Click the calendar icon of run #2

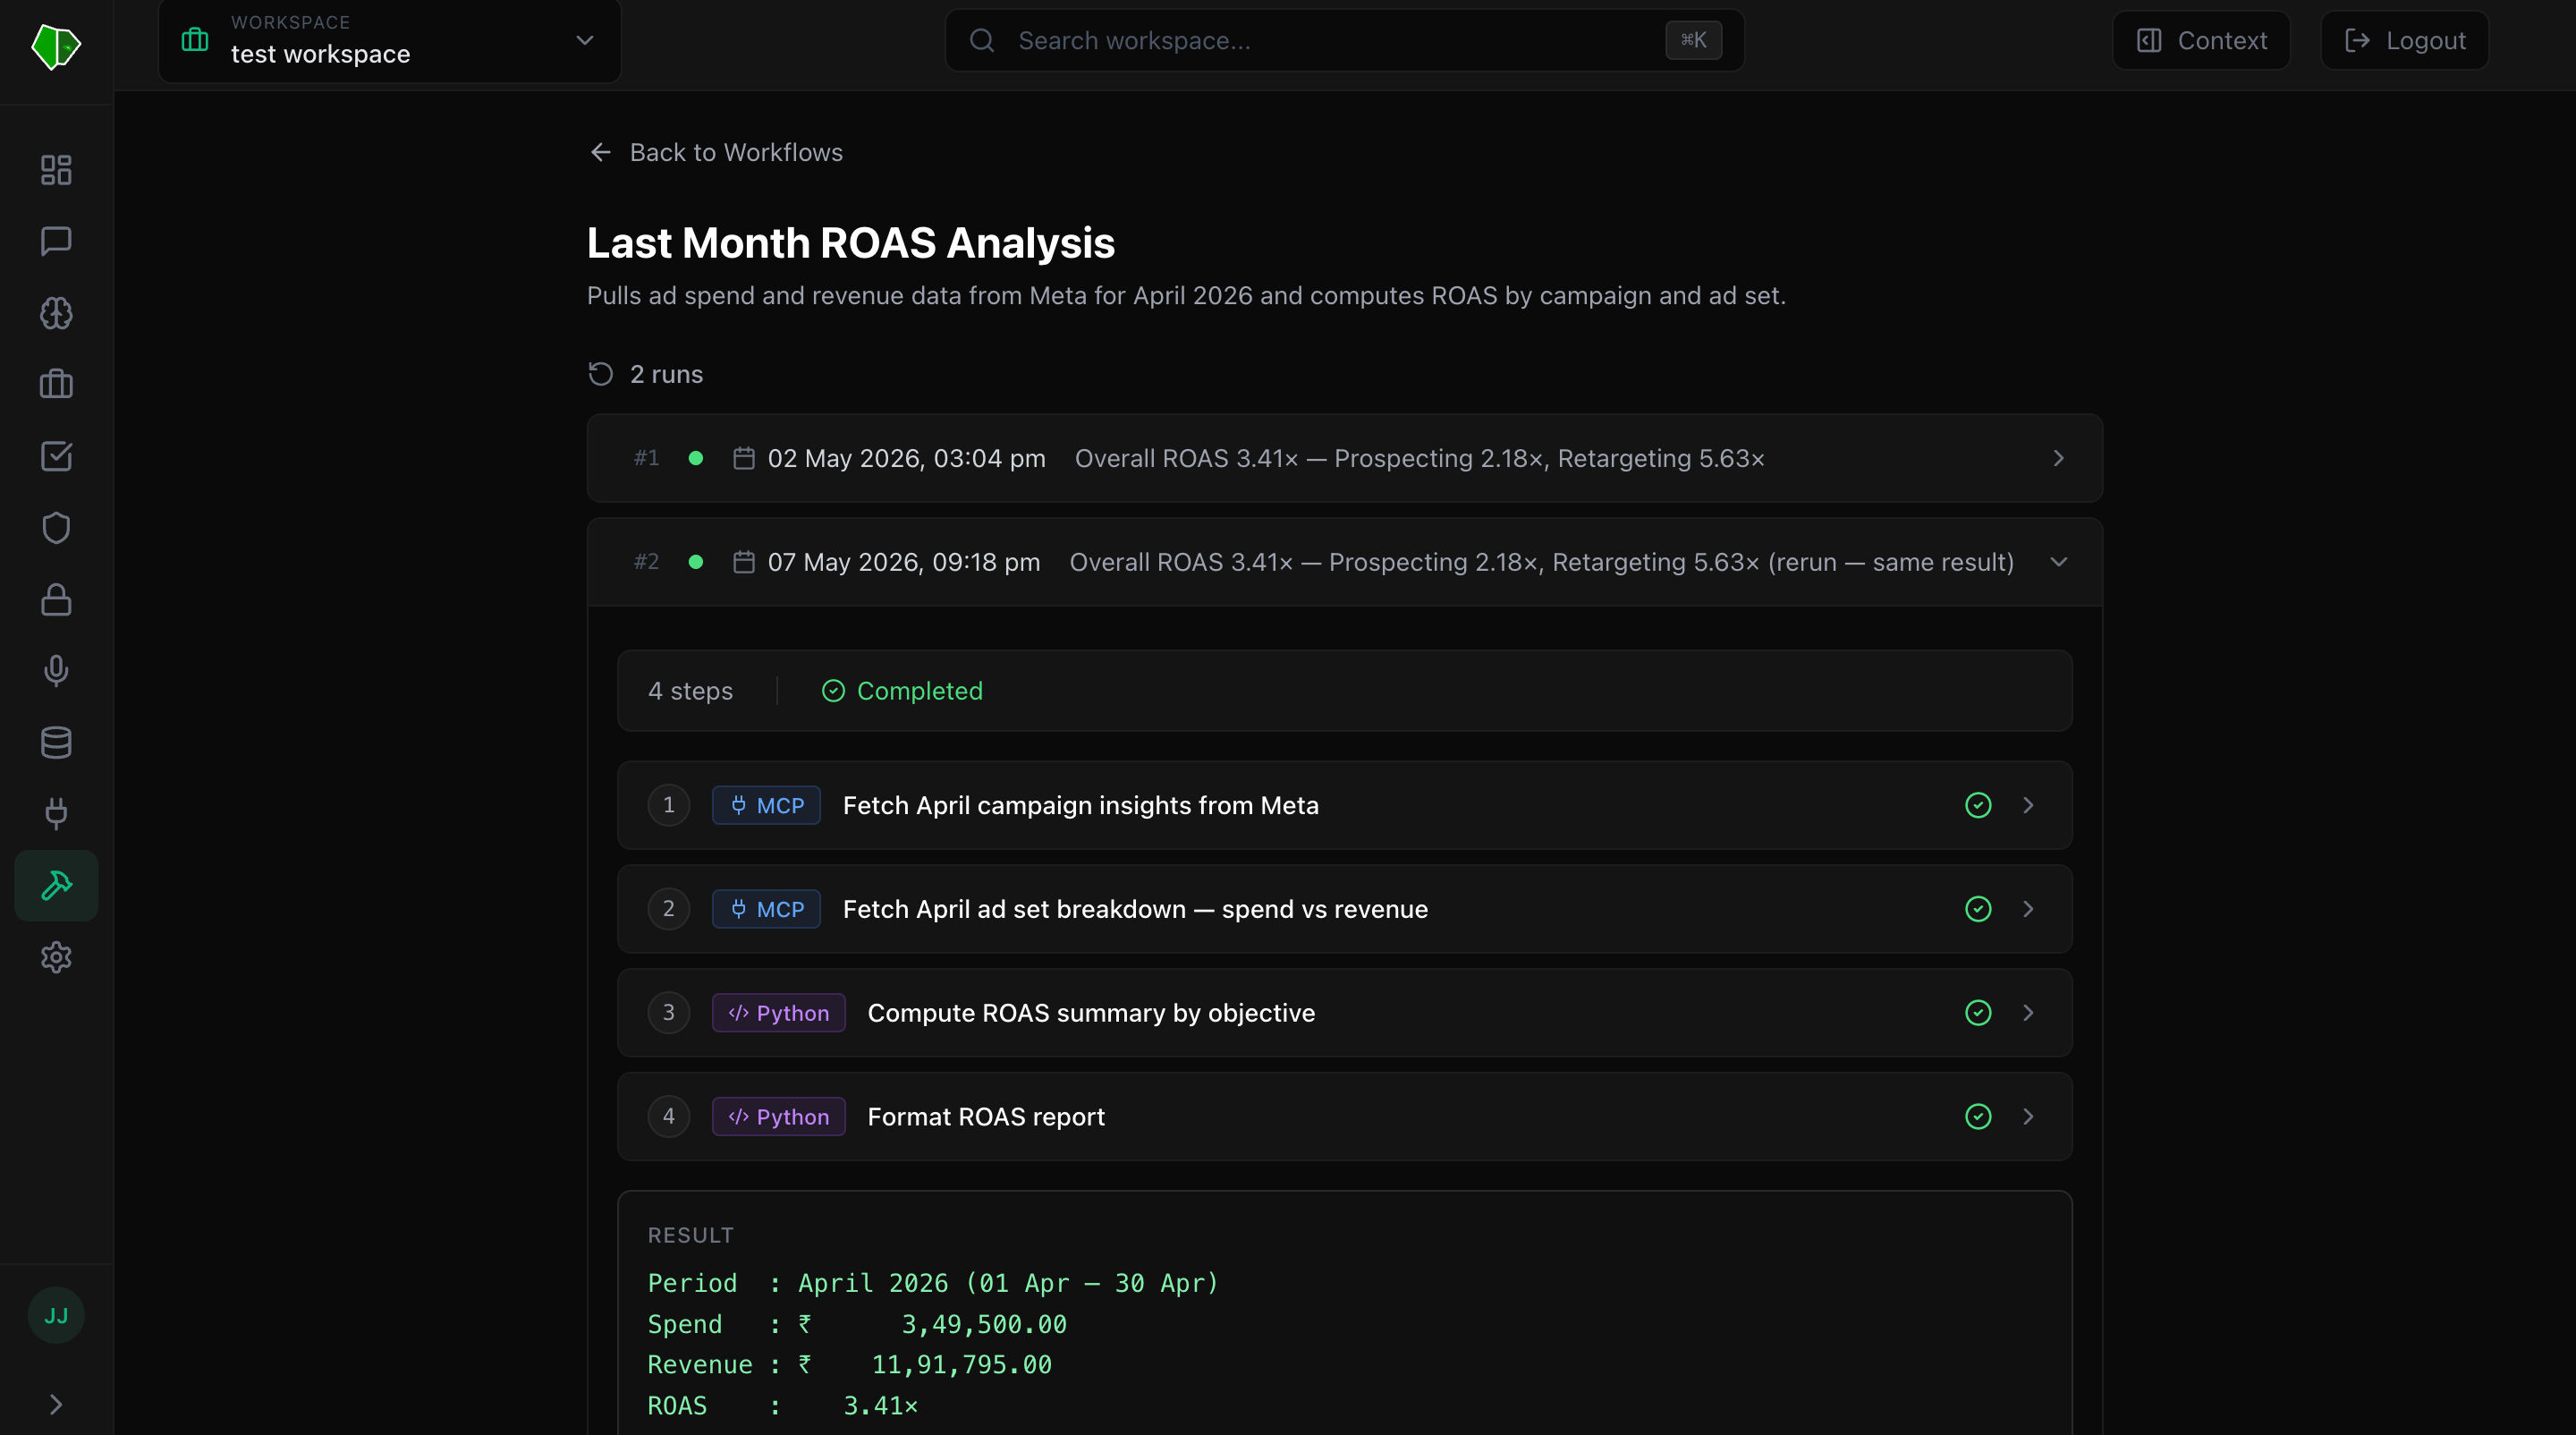click(x=743, y=562)
